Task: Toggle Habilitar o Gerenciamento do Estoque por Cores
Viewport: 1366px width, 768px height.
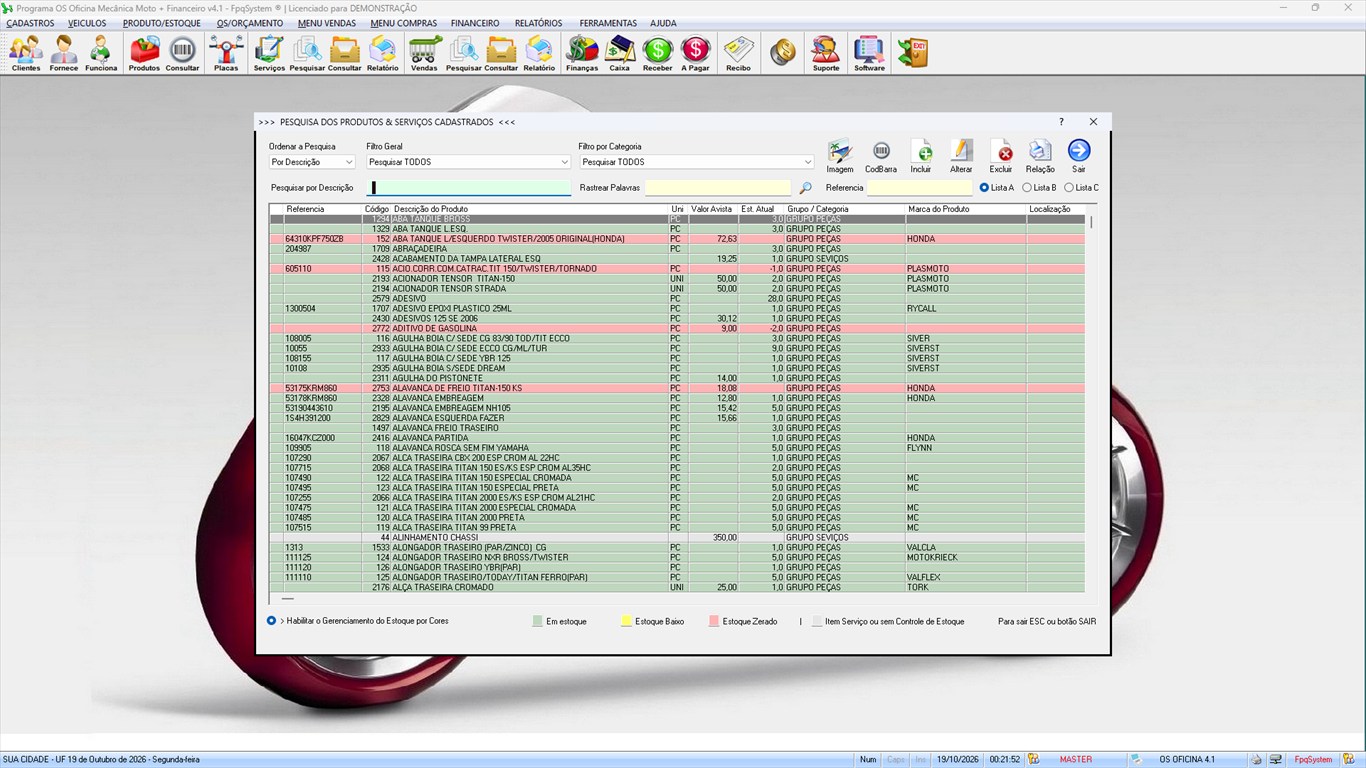Action: (272, 621)
